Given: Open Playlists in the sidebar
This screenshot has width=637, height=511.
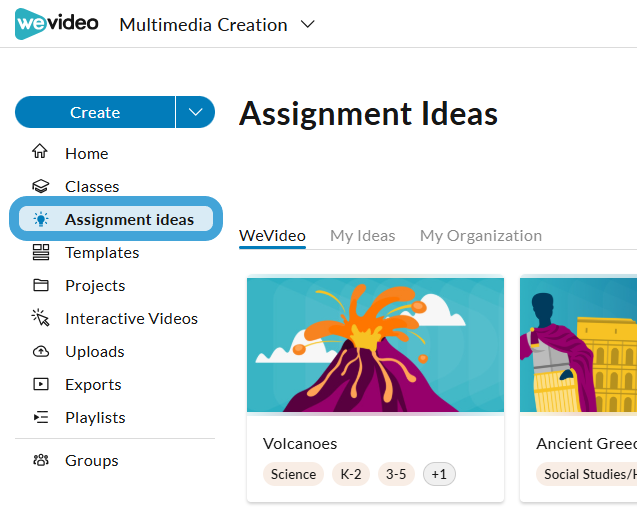Looking at the screenshot, I should coord(95,418).
